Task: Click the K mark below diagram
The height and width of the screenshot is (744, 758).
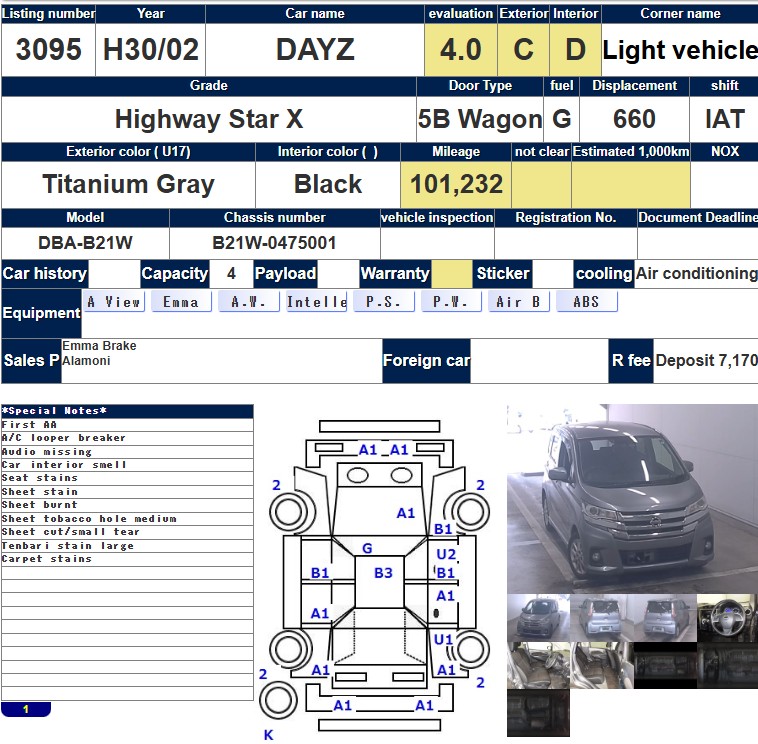Action: [x=268, y=735]
